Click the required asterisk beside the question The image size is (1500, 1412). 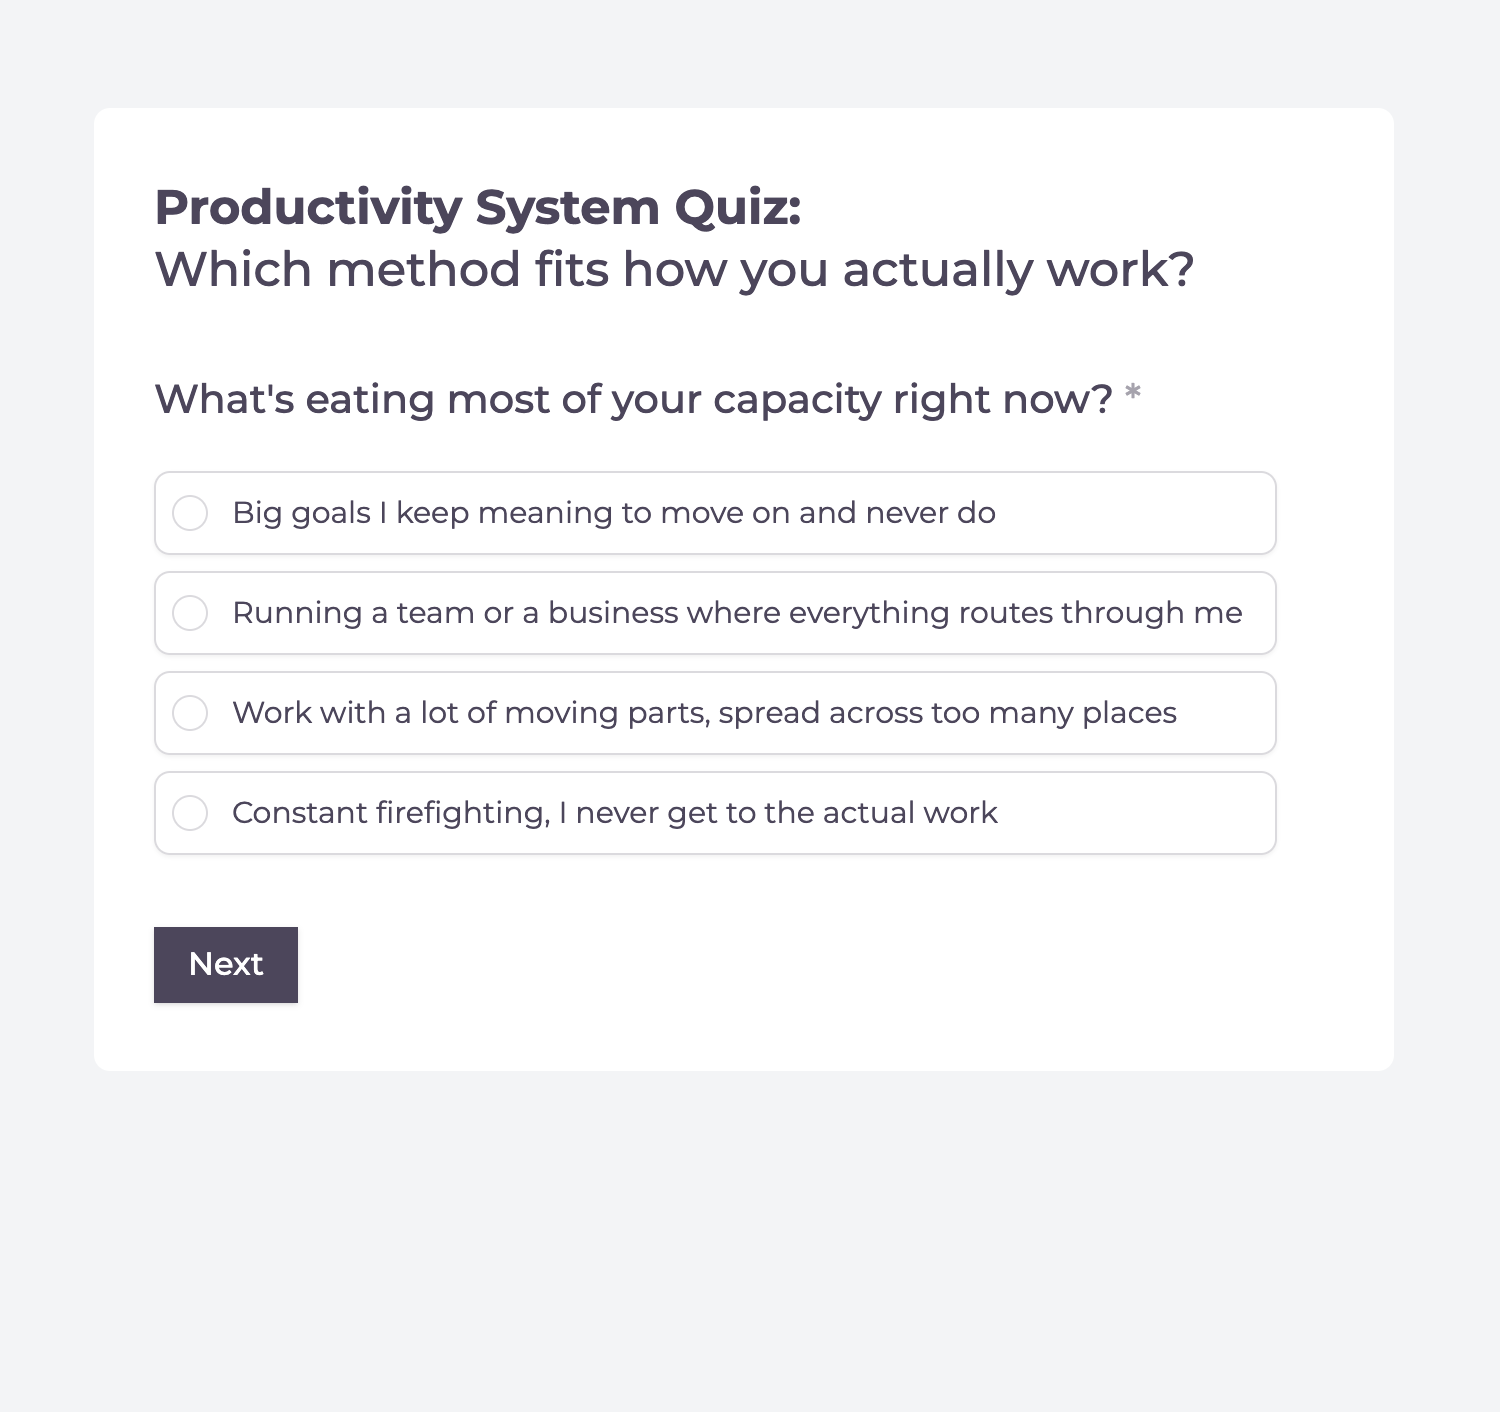point(1133,393)
